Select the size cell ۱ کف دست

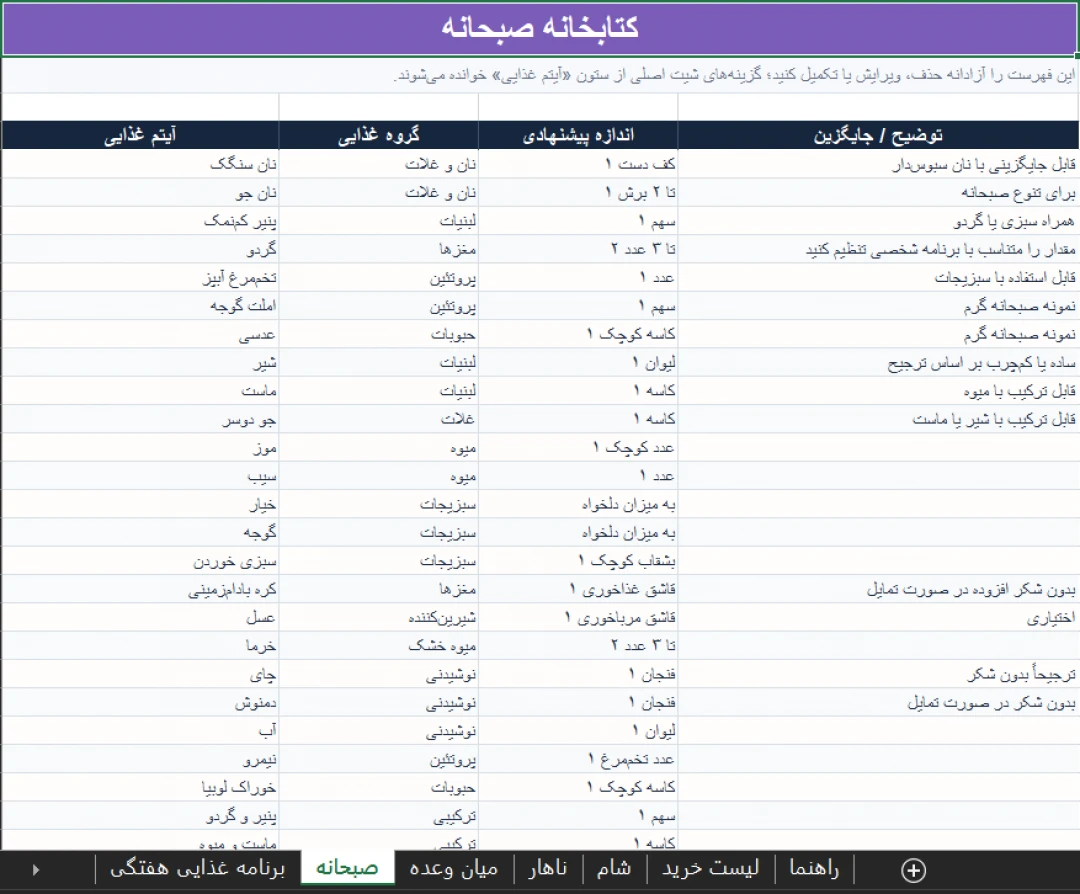[579, 164]
